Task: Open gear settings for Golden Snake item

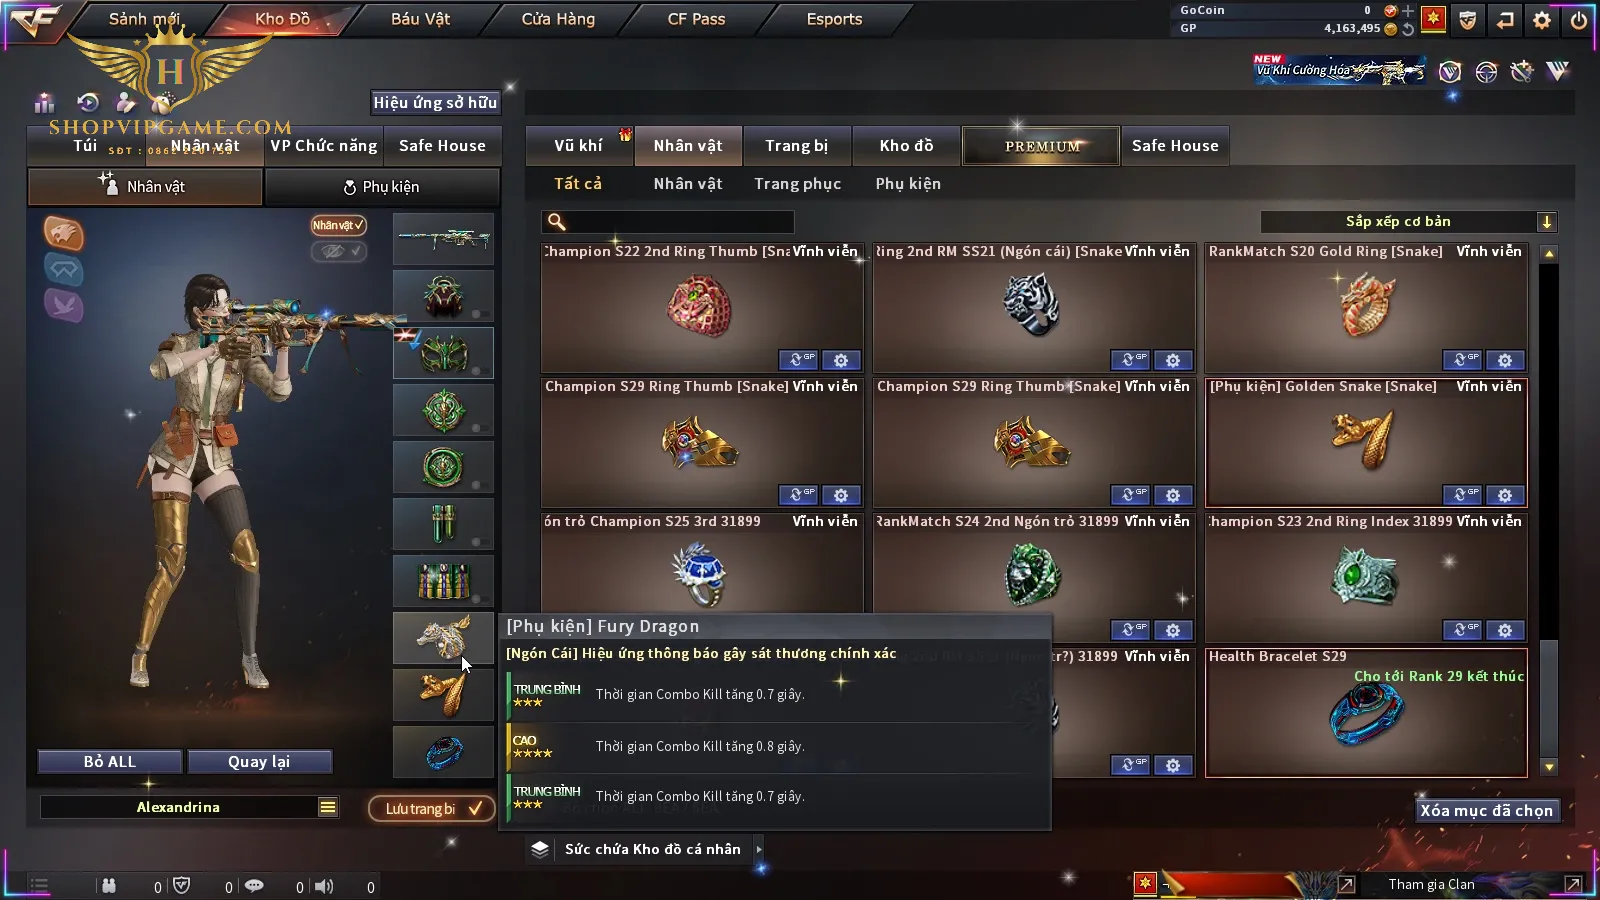Action: pos(1505,495)
